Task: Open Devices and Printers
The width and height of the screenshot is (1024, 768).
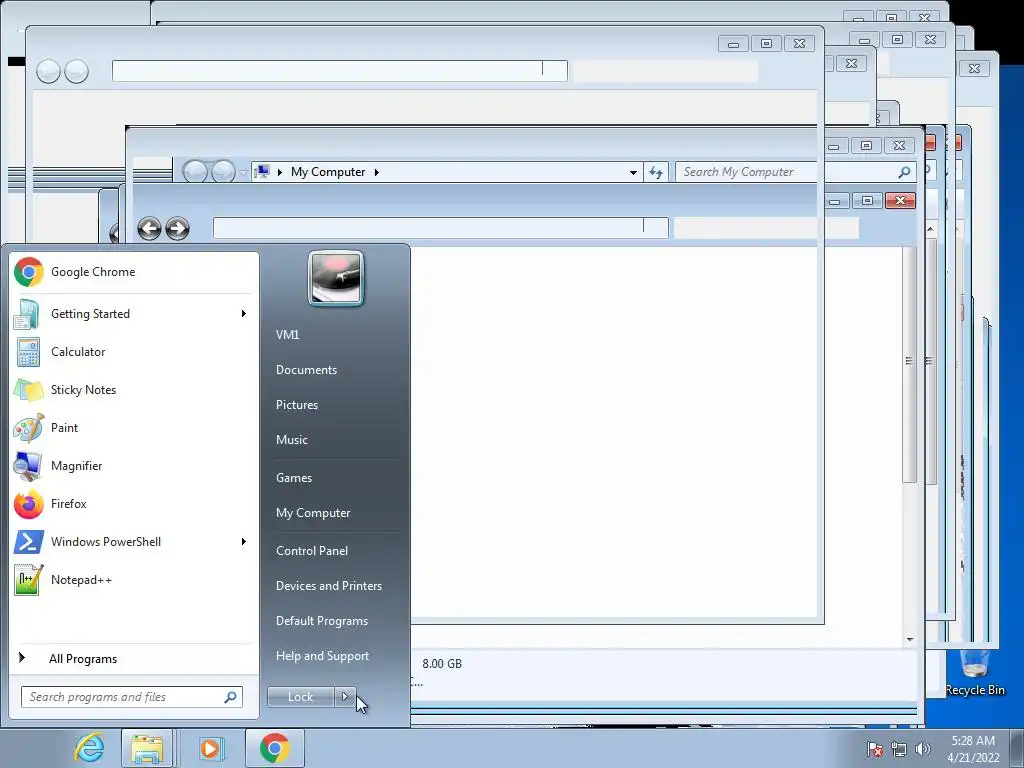Action: (x=328, y=586)
